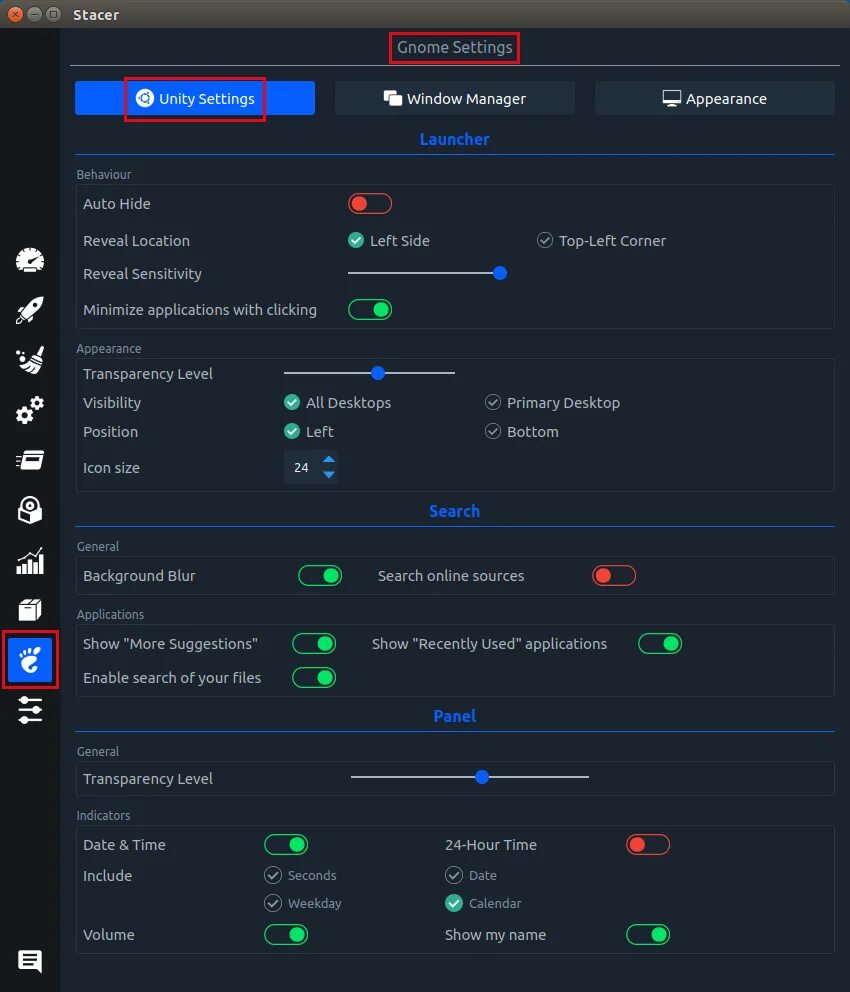Enable 24-Hour Time toggle

(648, 844)
